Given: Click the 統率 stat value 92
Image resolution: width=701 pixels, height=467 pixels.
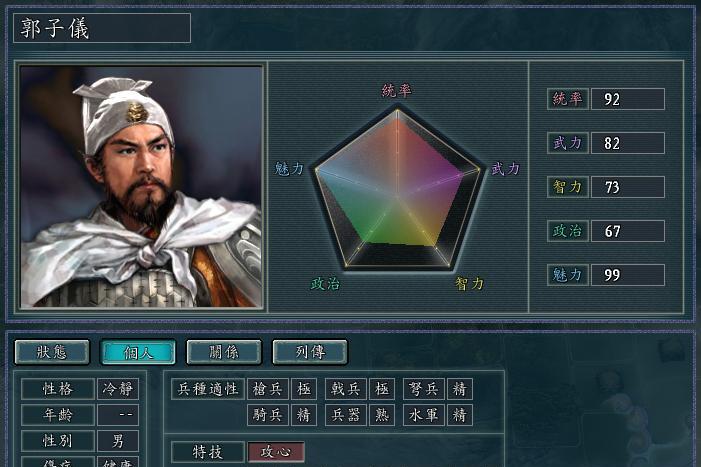Looking at the screenshot, I should tap(628, 99).
